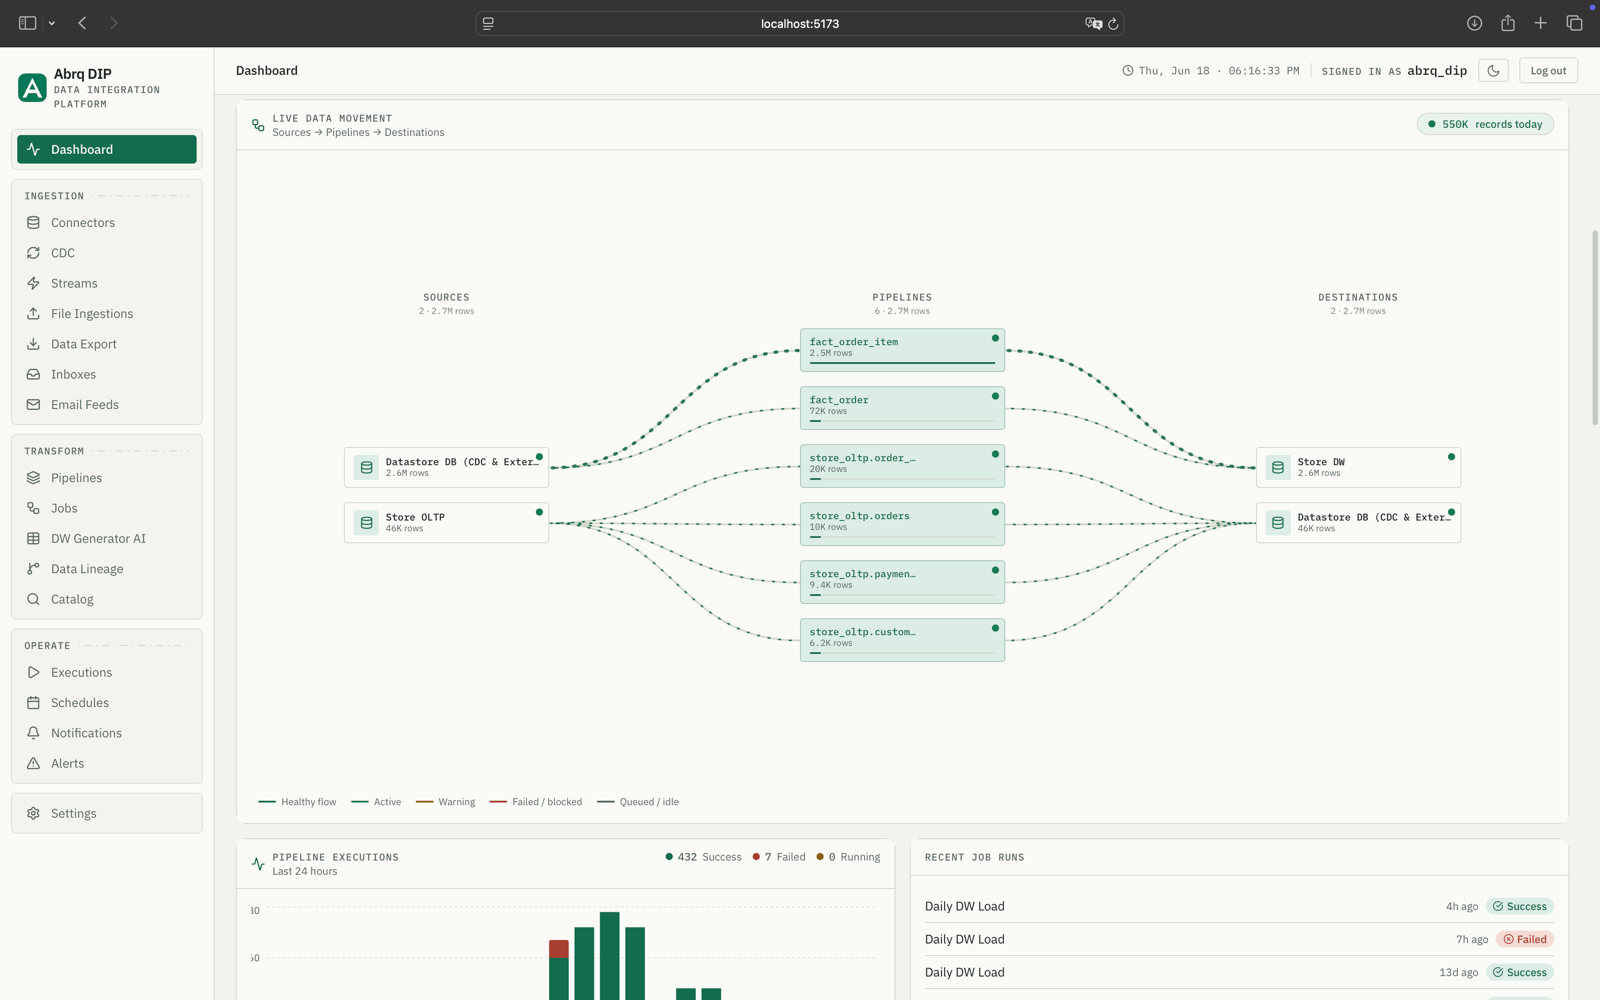The height and width of the screenshot is (1000, 1600).
Task: Click the Alerts warning triangle icon
Action: [x=33, y=763]
